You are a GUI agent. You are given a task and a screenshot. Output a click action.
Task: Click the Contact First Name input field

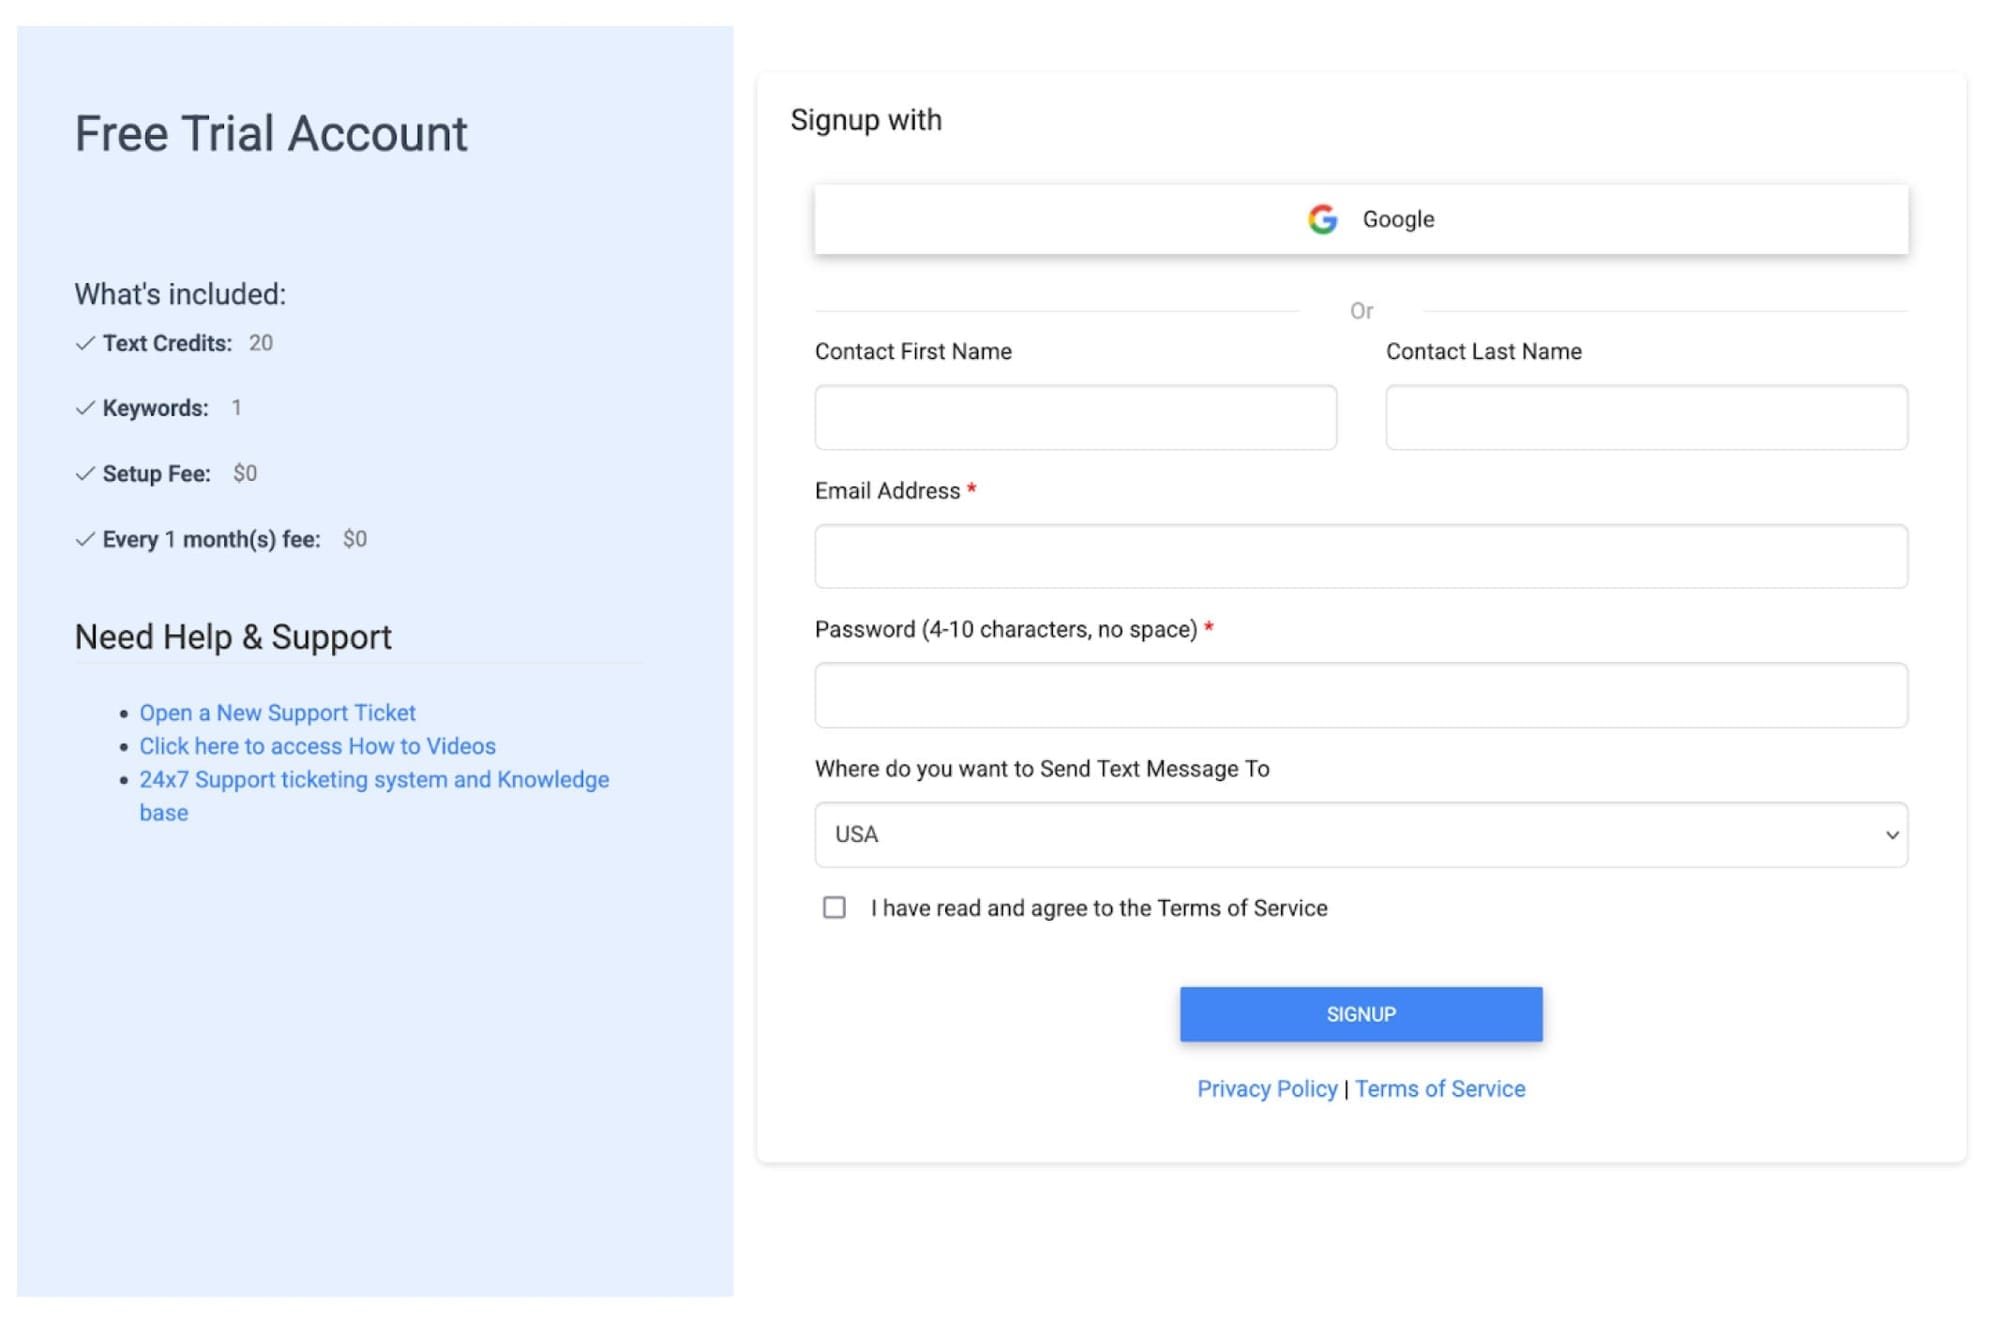(x=1074, y=416)
